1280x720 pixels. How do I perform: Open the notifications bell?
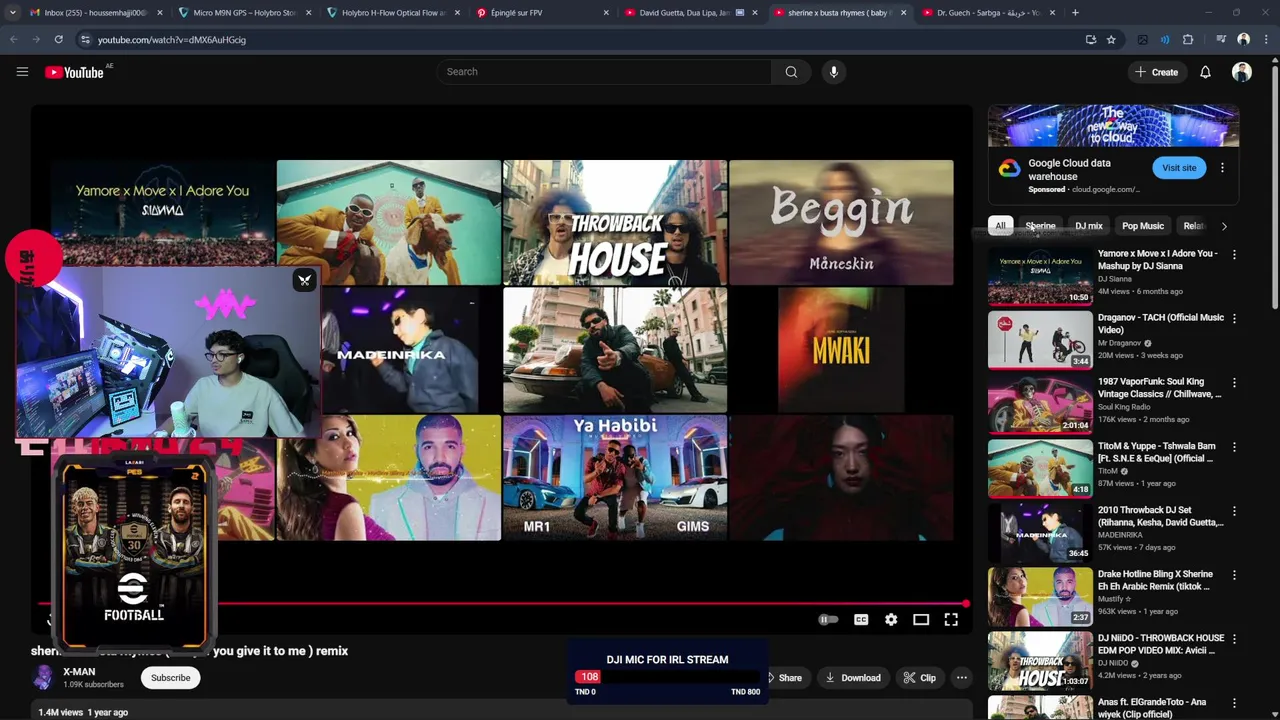[x=1205, y=72]
